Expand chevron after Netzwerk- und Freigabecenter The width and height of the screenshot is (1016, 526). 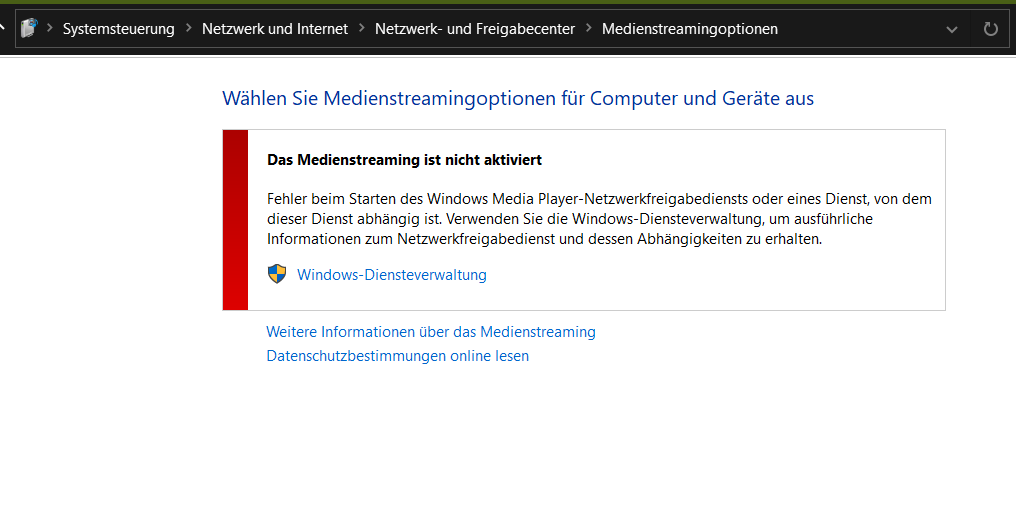pos(588,29)
